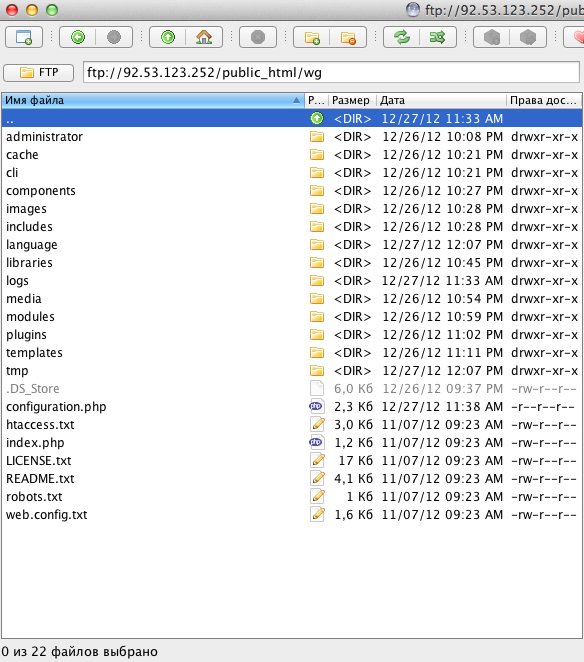
Task: Create new folder with plus folder icon
Action: tap(312, 37)
